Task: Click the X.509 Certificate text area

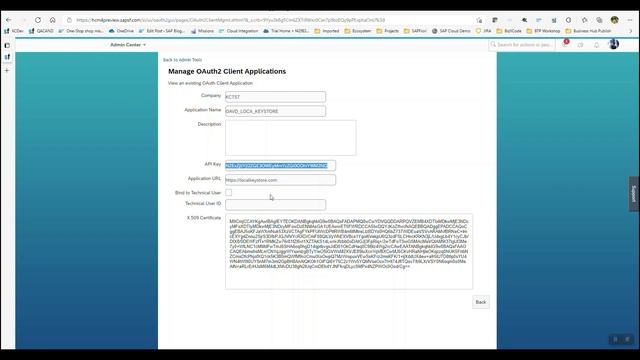Action: click(349, 251)
